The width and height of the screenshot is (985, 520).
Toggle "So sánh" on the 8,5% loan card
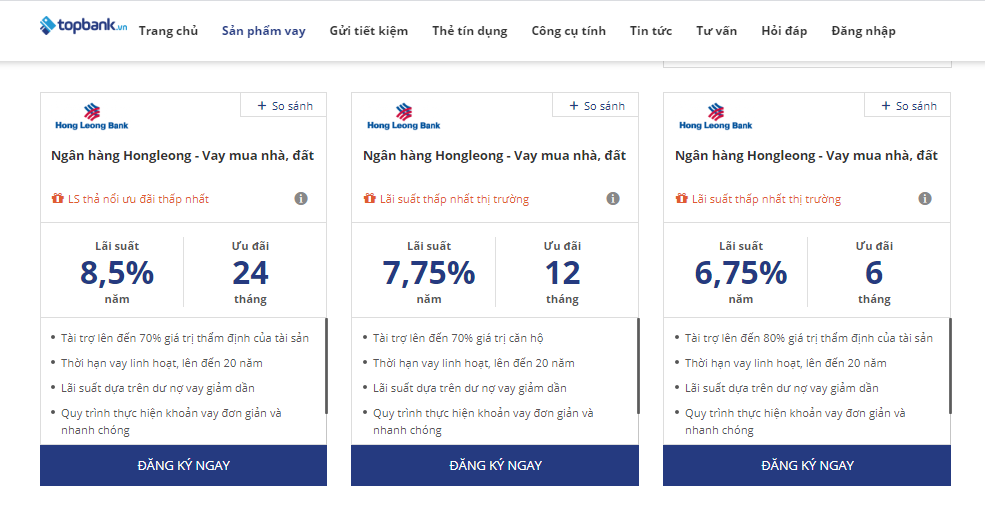click(285, 106)
